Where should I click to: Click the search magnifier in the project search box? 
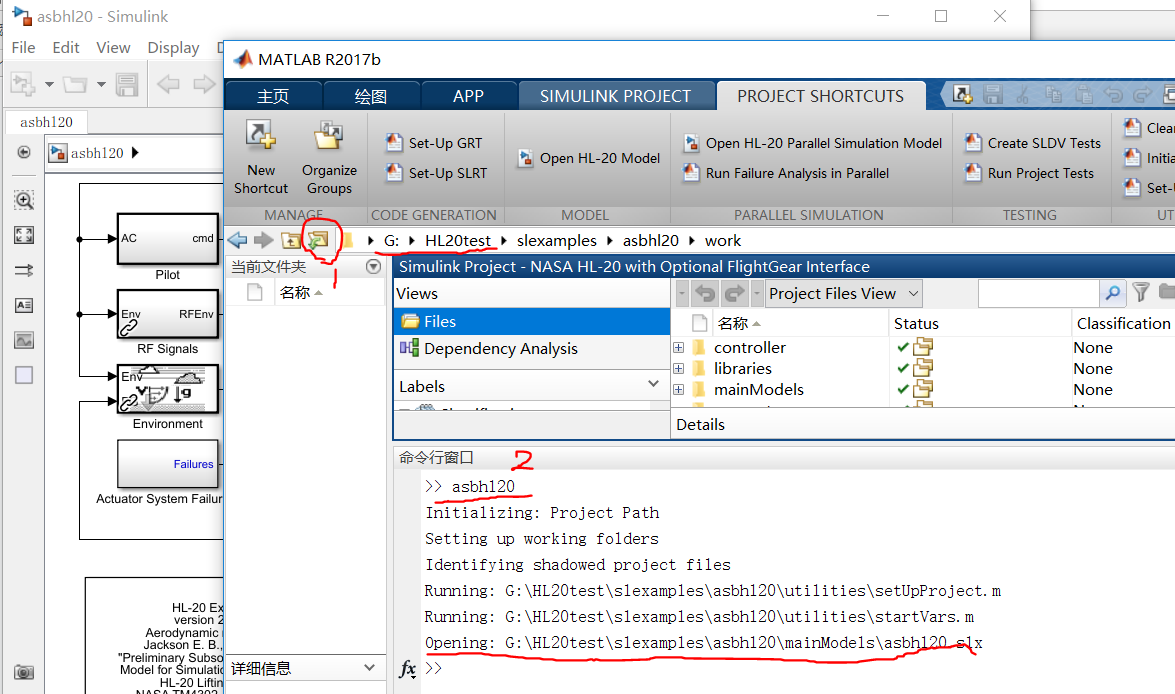[1112, 293]
